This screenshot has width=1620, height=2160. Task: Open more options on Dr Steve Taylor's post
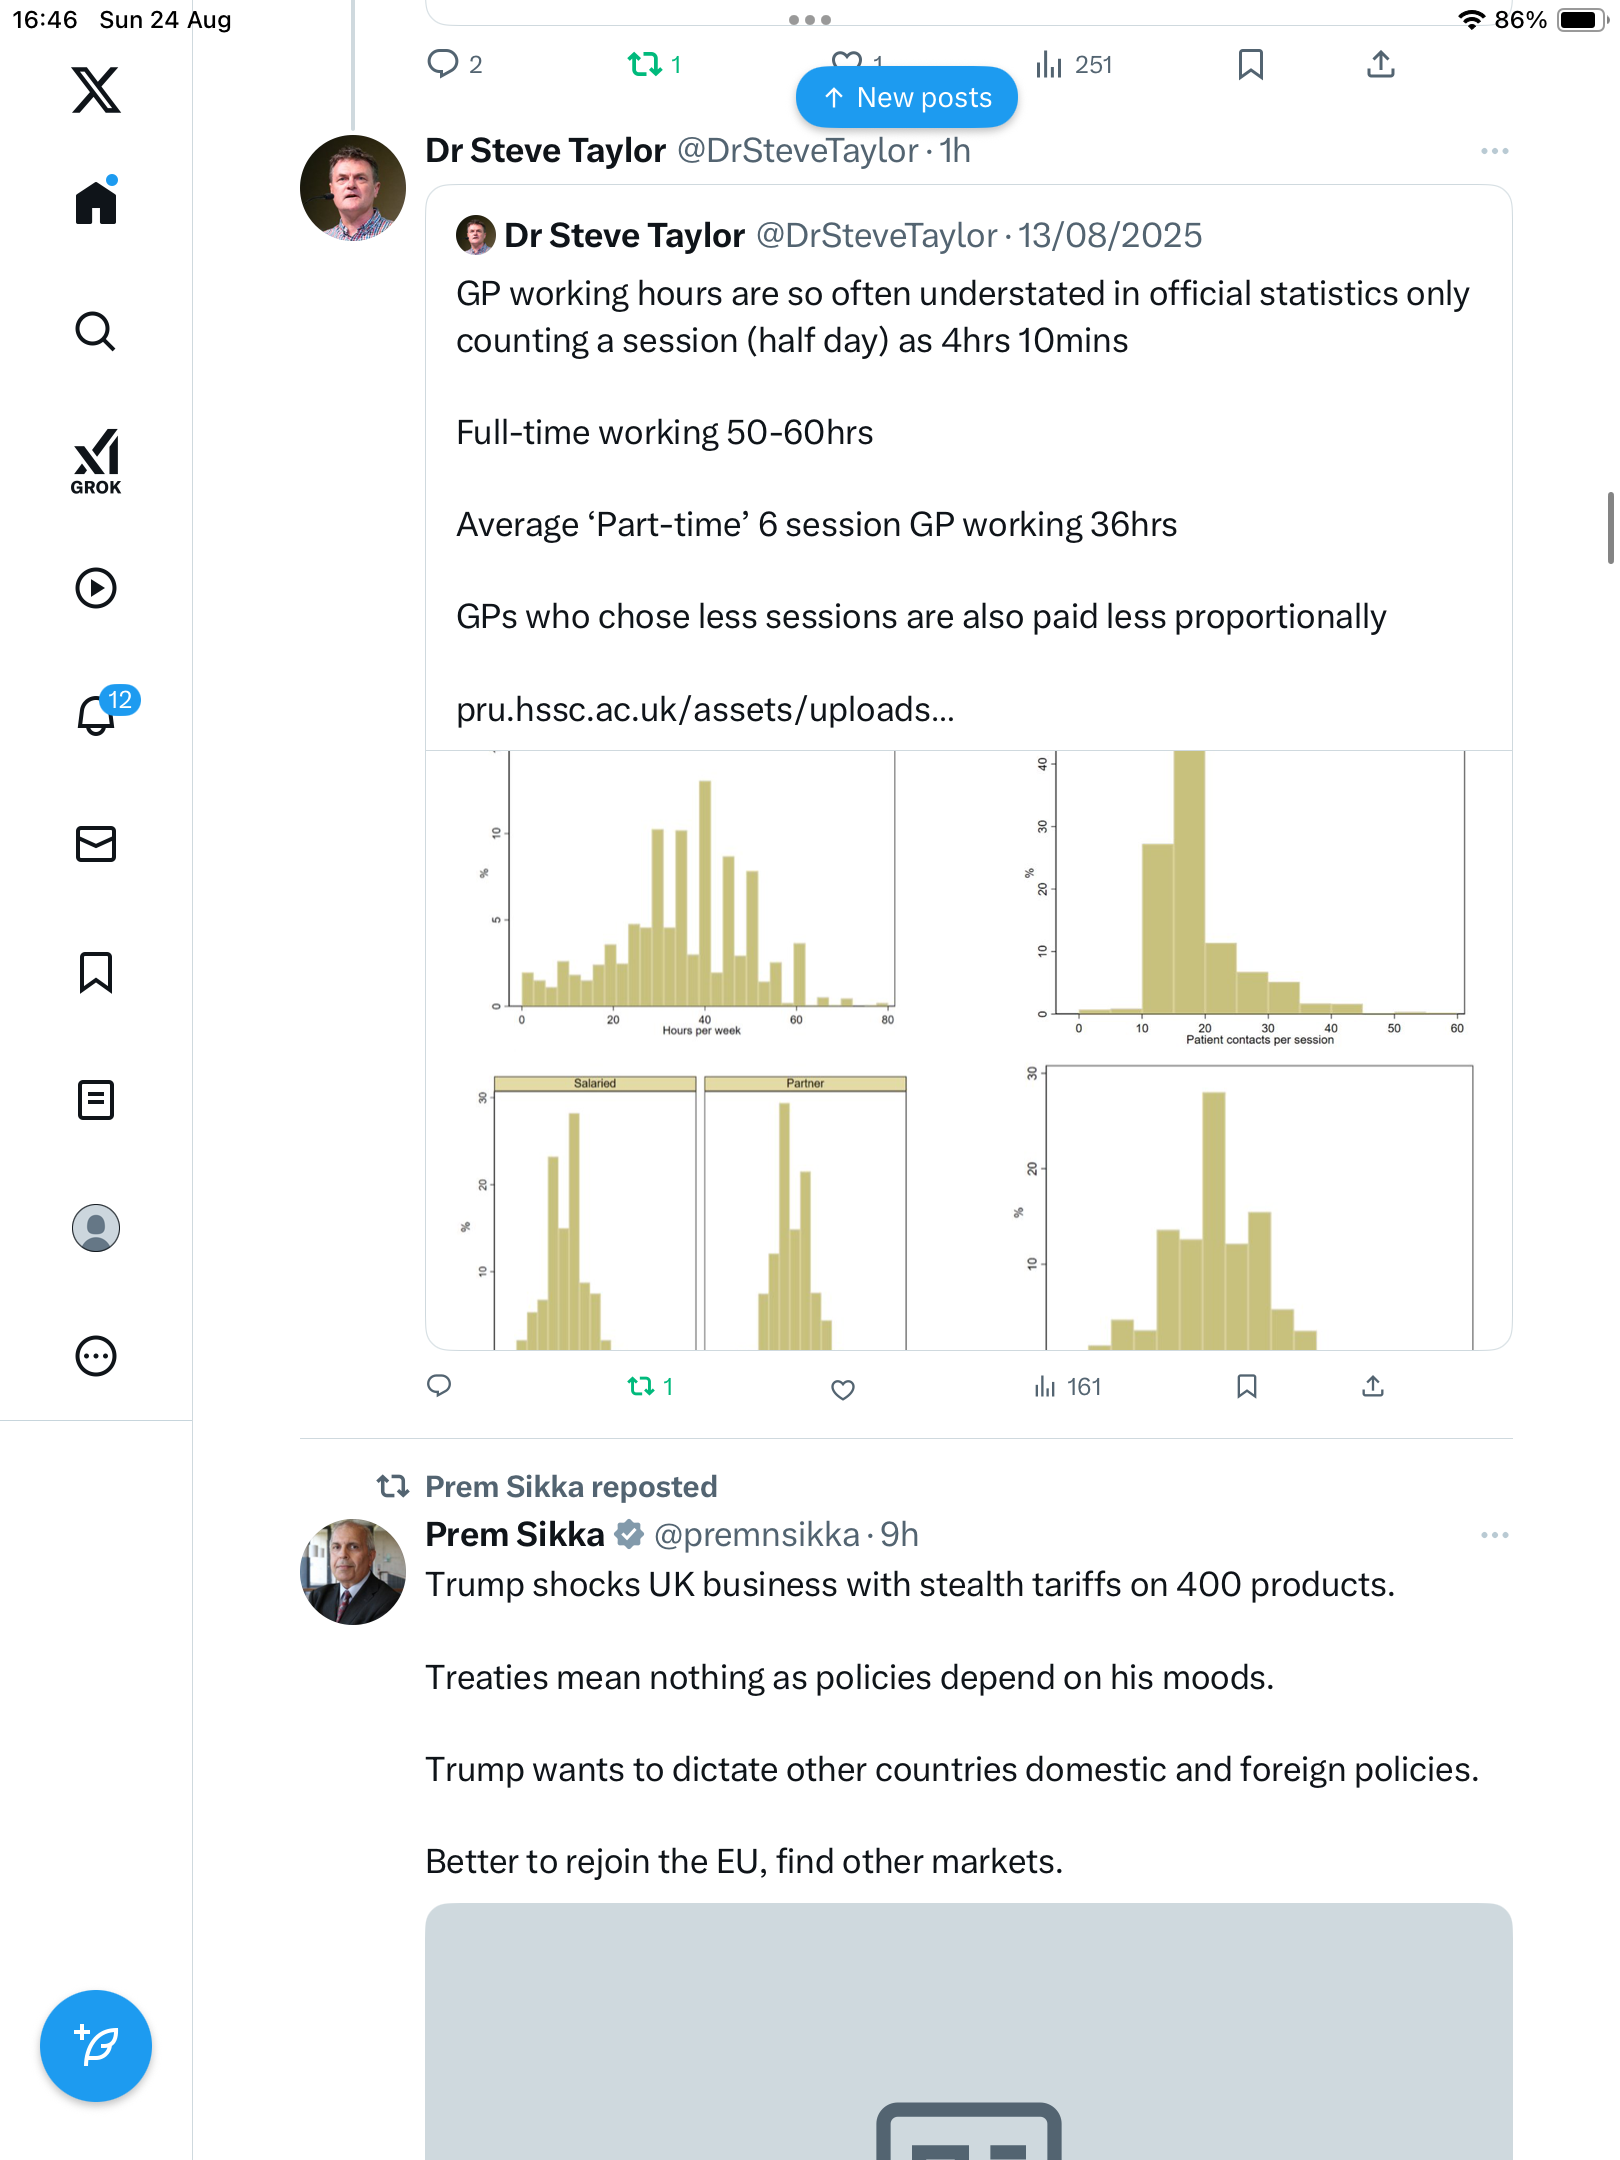(x=1494, y=151)
